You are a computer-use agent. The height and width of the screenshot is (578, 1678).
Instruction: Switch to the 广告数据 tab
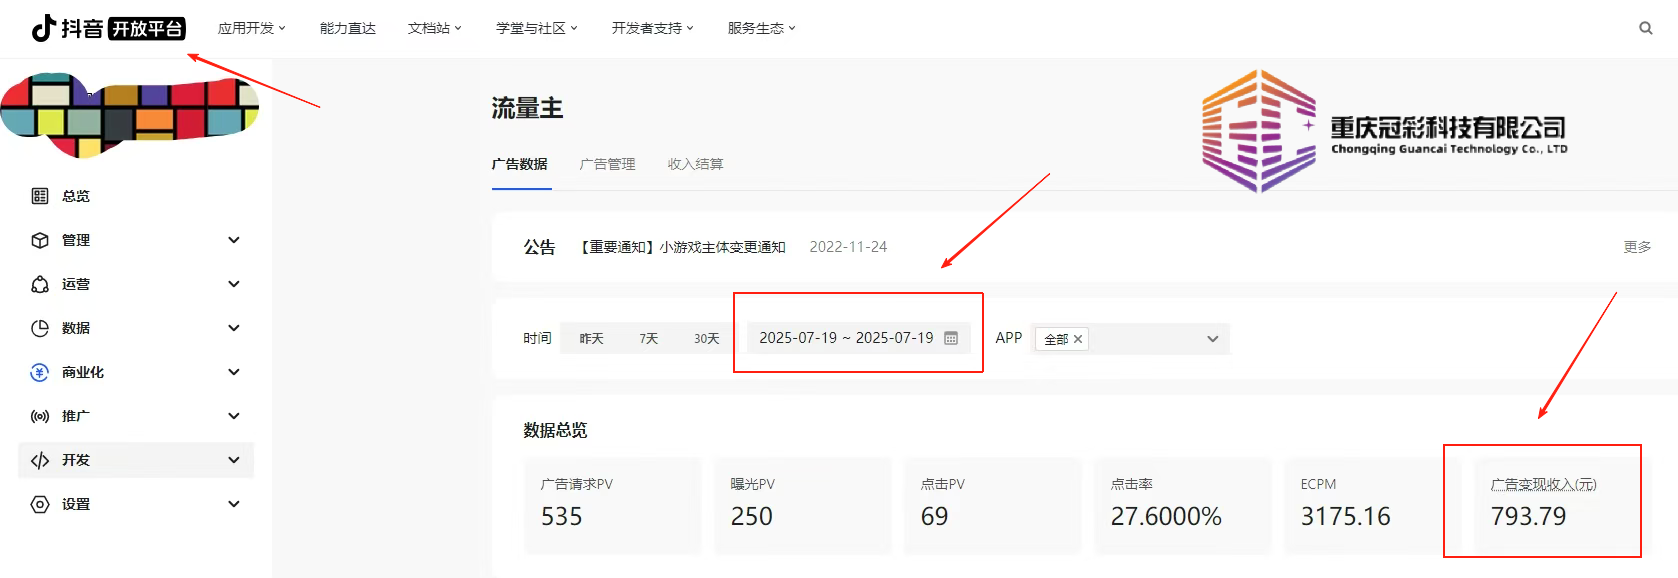[x=520, y=164]
